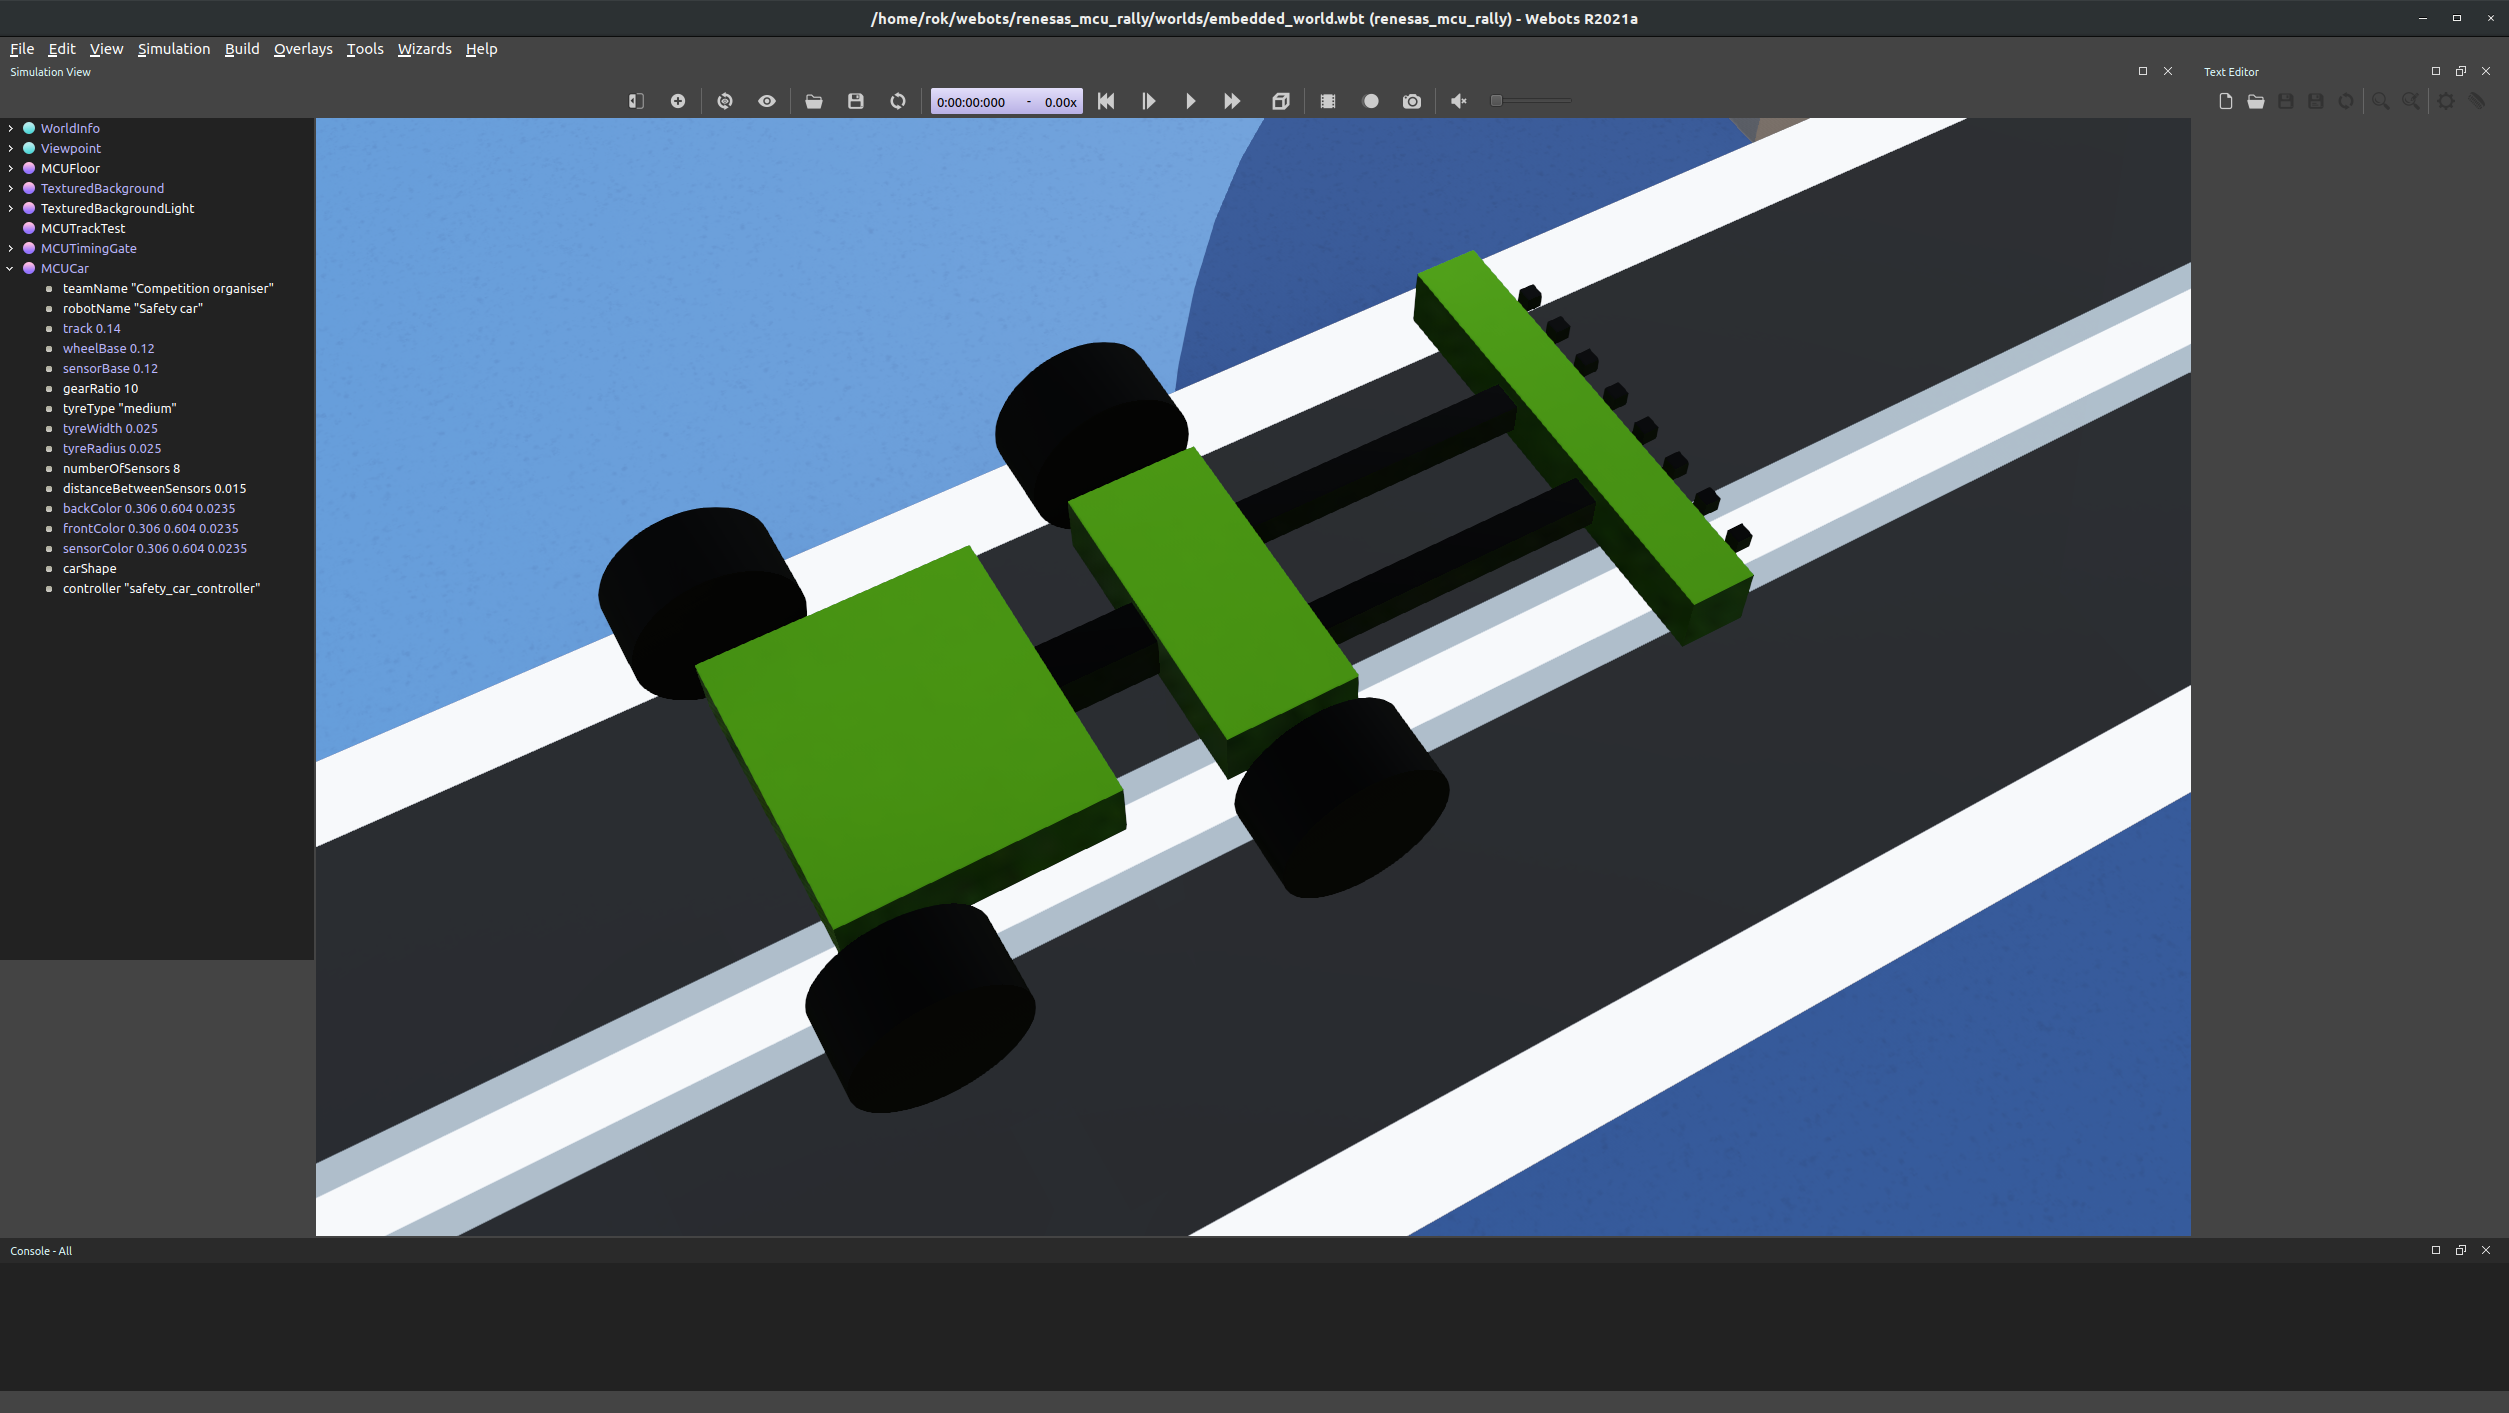Adjust the volume slider in the toolbar
Viewport: 2509px width, 1413px height.
click(1530, 100)
